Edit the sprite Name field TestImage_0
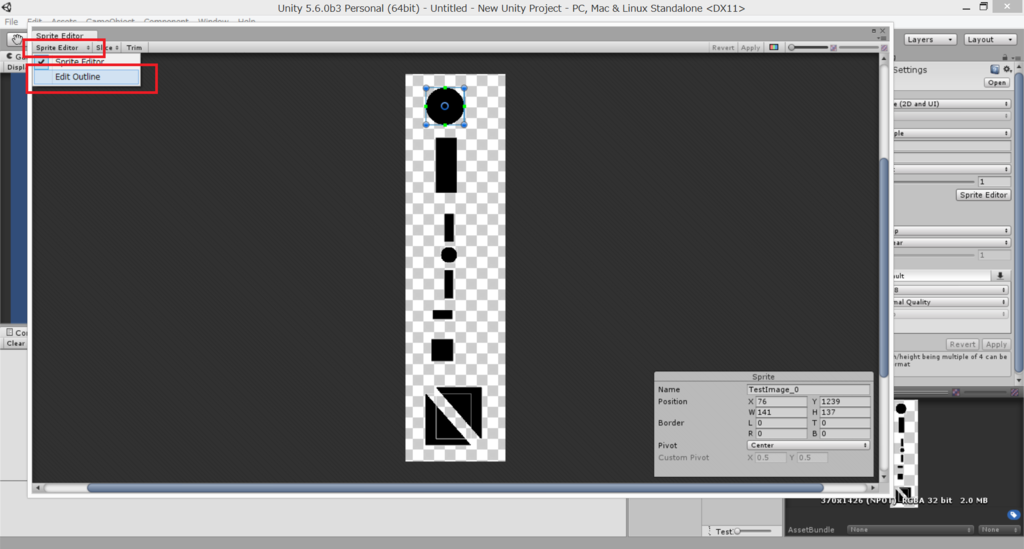 click(x=808, y=390)
